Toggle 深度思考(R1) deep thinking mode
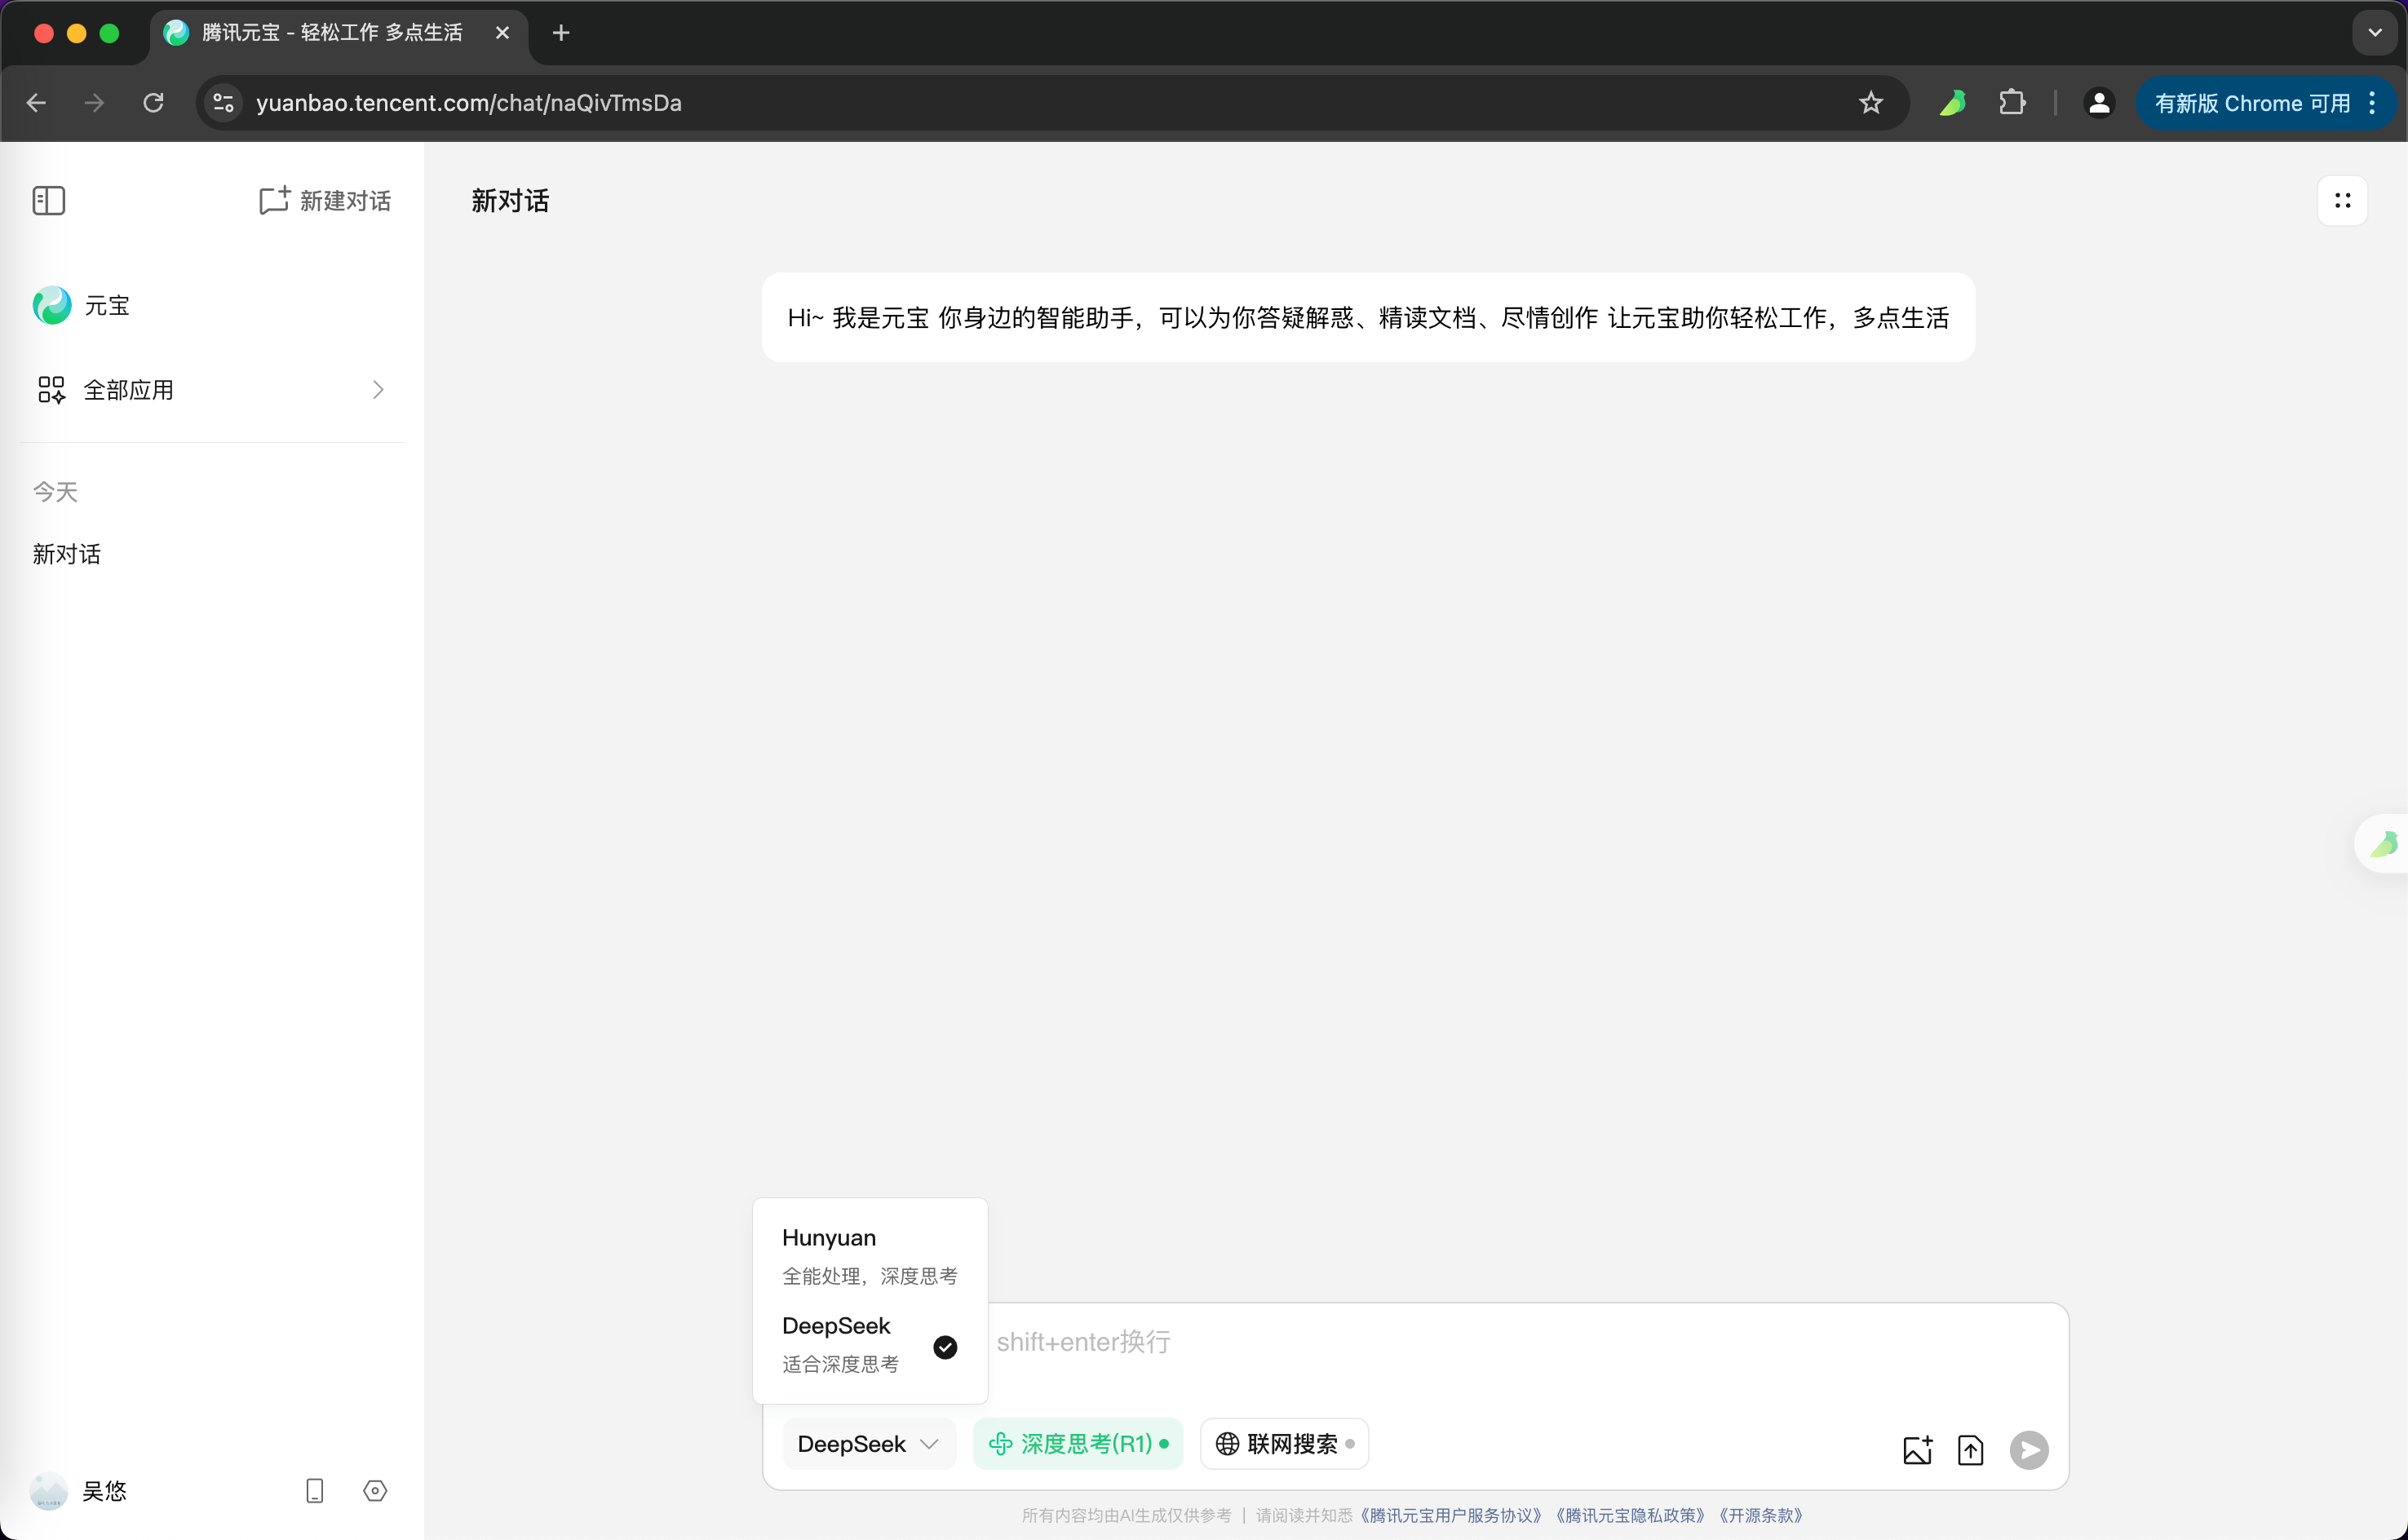 click(x=1078, y=1443)
